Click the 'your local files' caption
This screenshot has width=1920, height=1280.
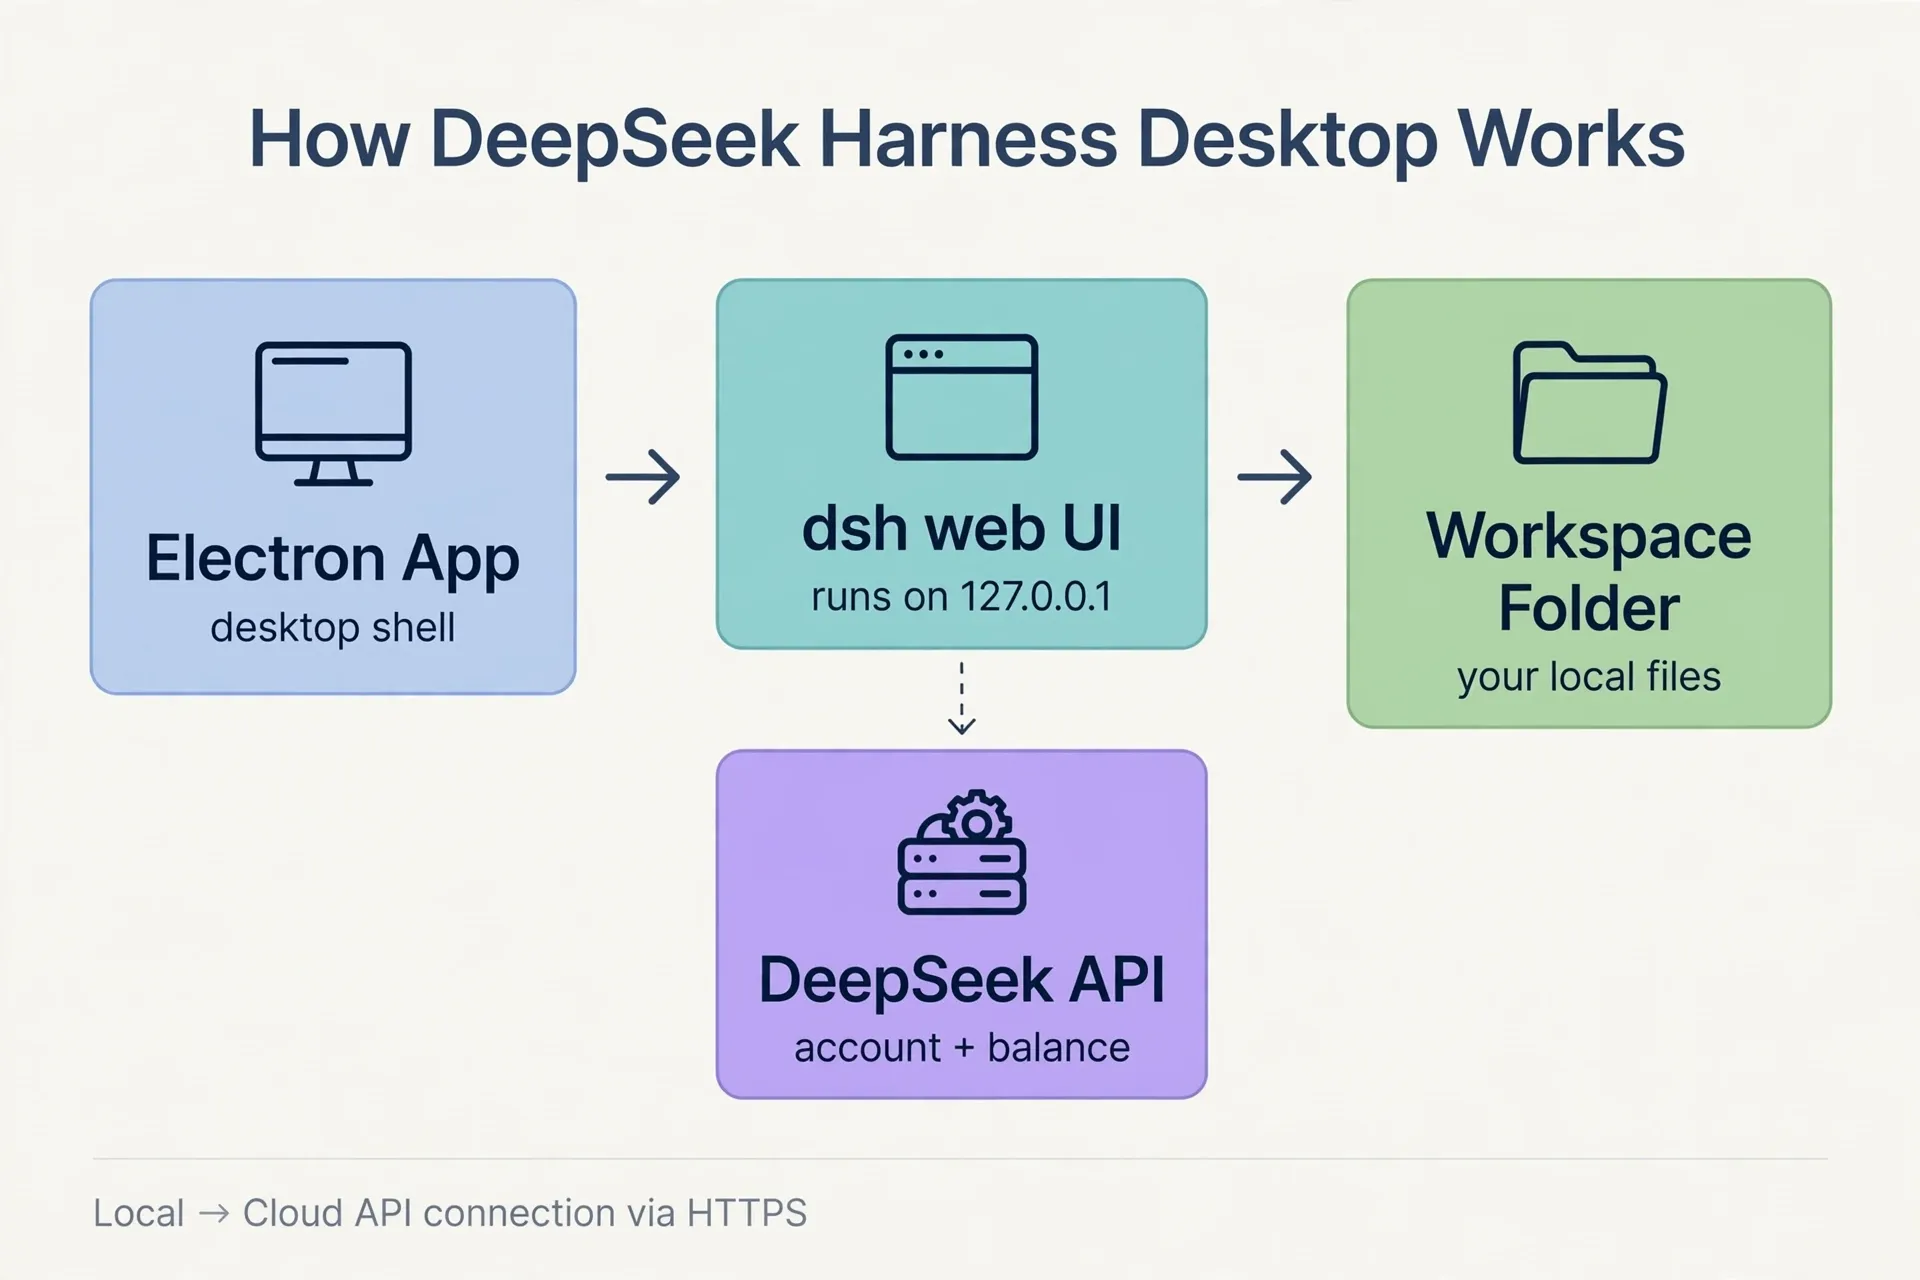pyautogui.click(x=1589, y=677)
